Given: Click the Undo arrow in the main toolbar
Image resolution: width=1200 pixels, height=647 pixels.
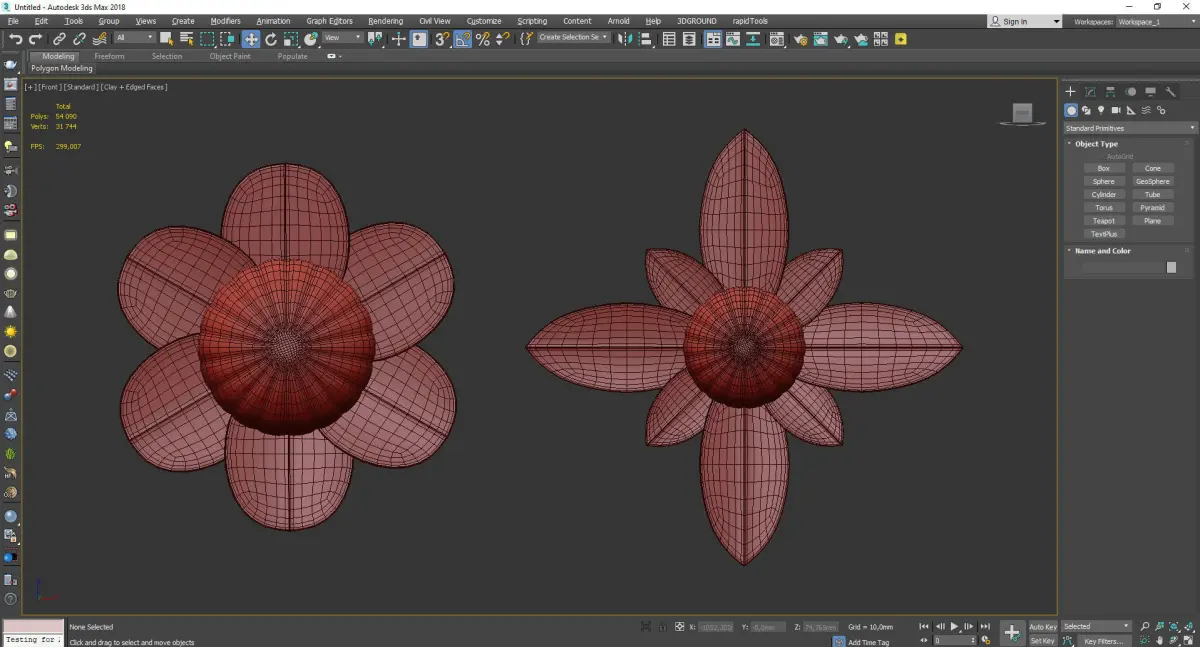Looking at the screenshot, I should (16, 39).
